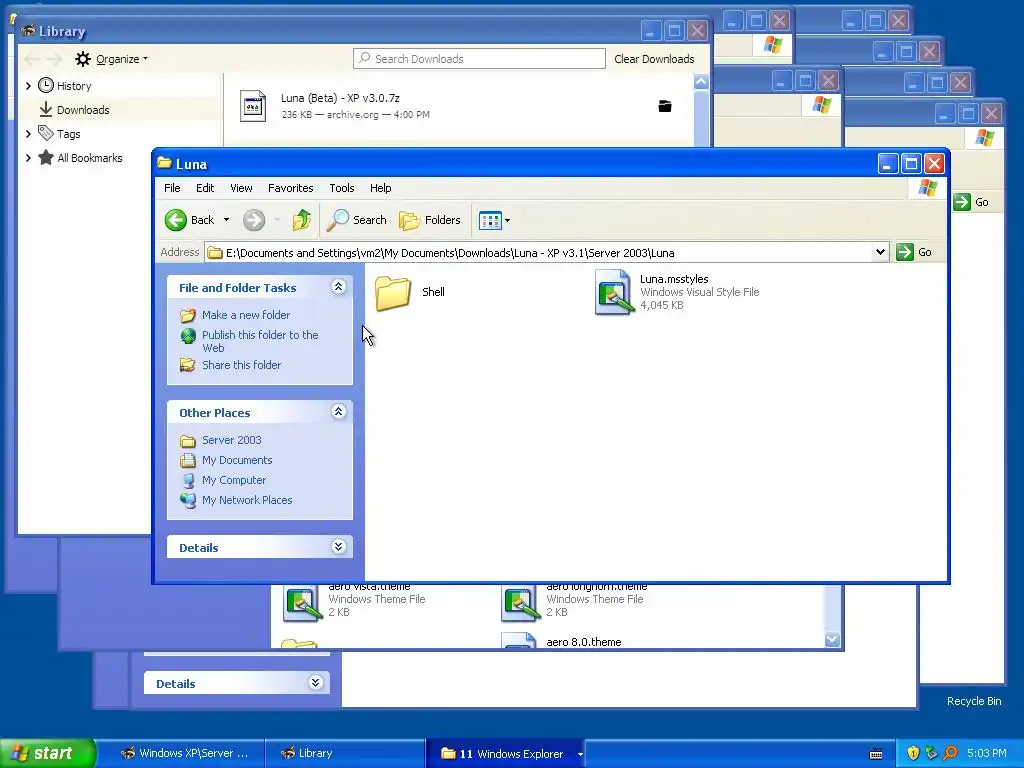Open Search in the Luna toolbar

coord(357,220)
